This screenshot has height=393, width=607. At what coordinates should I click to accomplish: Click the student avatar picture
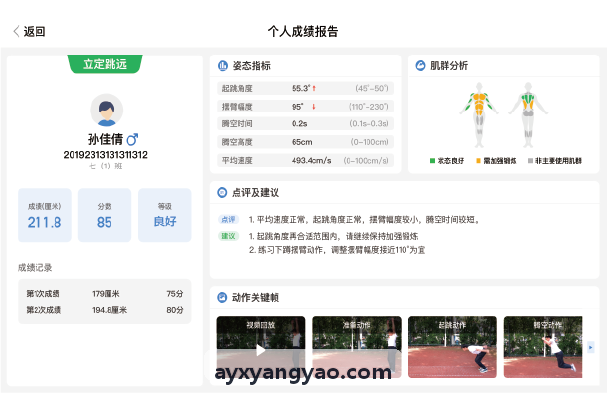tap(106, 110)
